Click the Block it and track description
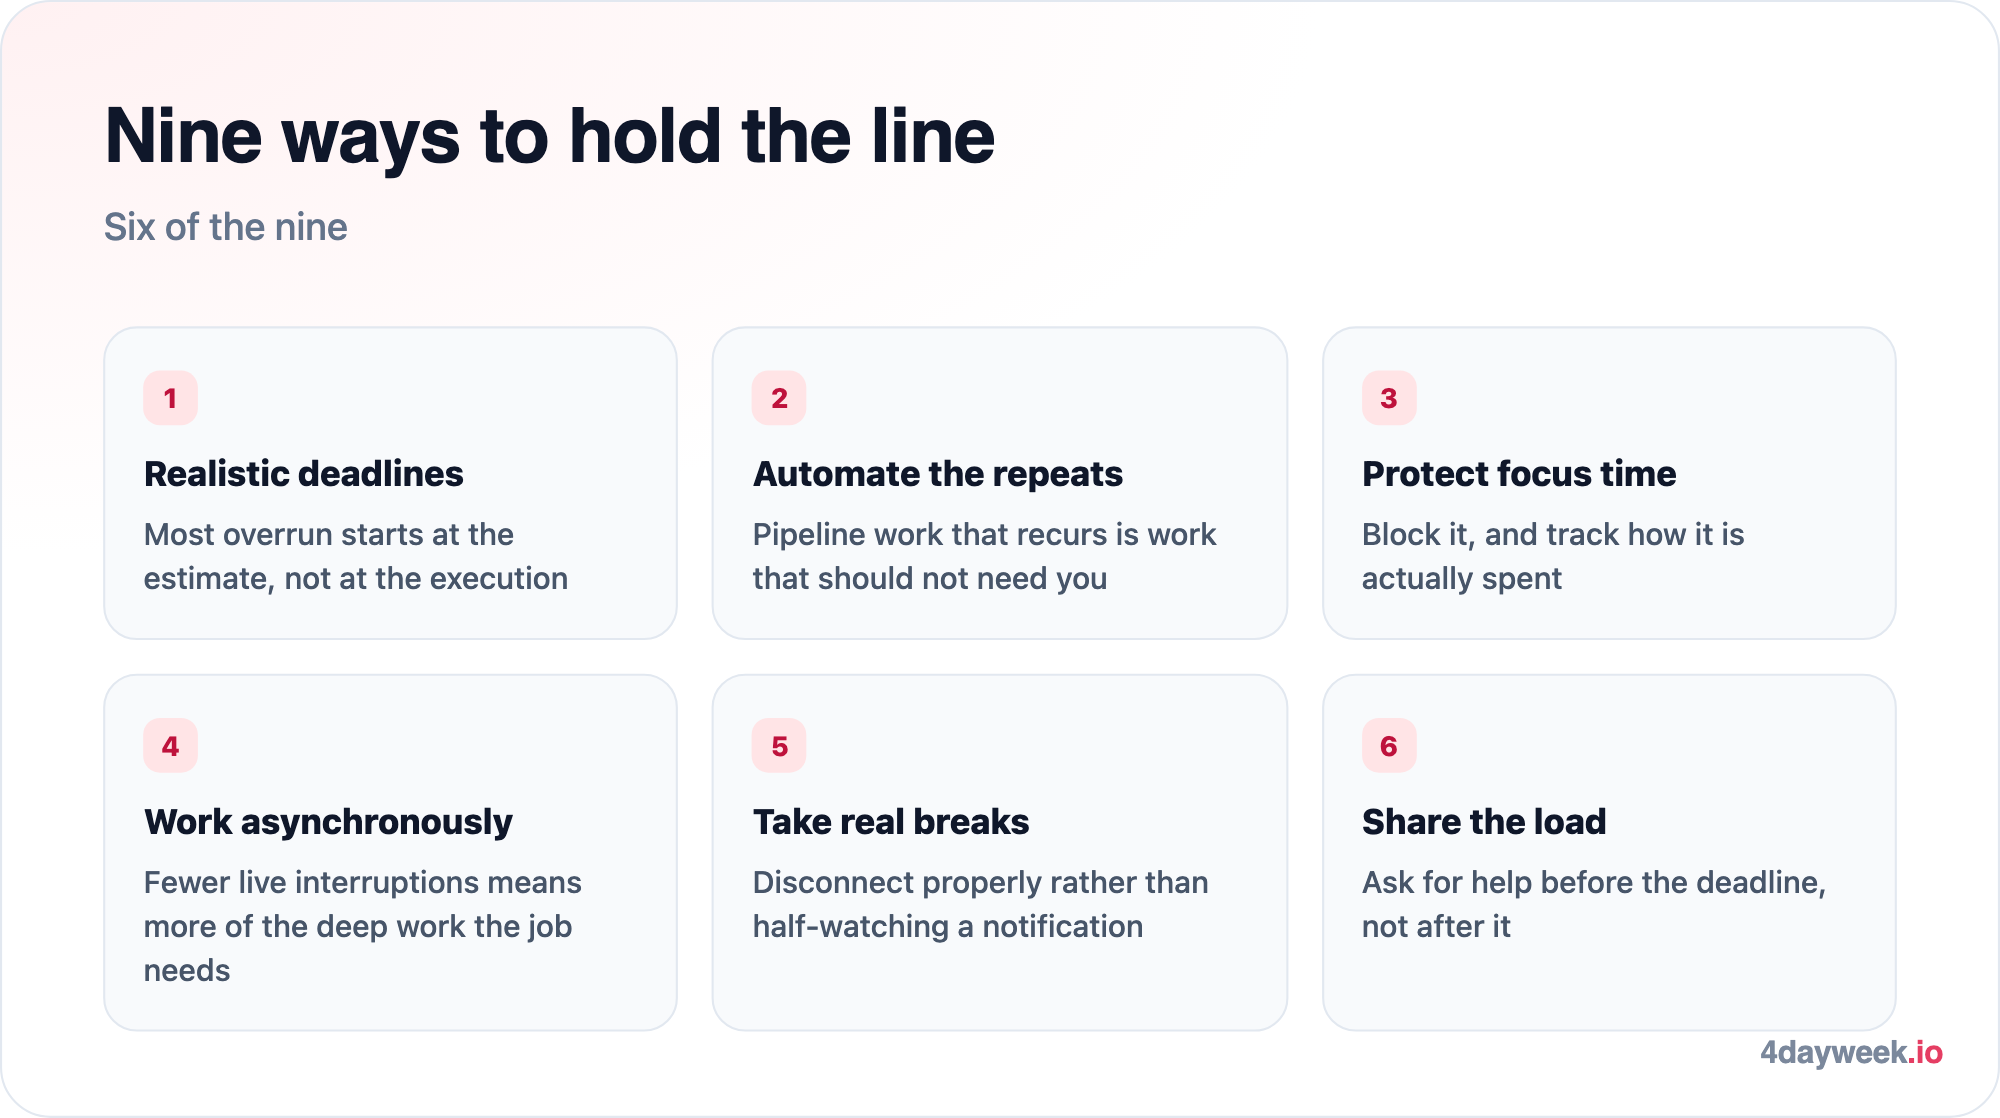The width and height of the screenshot is (2000, 1118). [x=1553, y=556]
